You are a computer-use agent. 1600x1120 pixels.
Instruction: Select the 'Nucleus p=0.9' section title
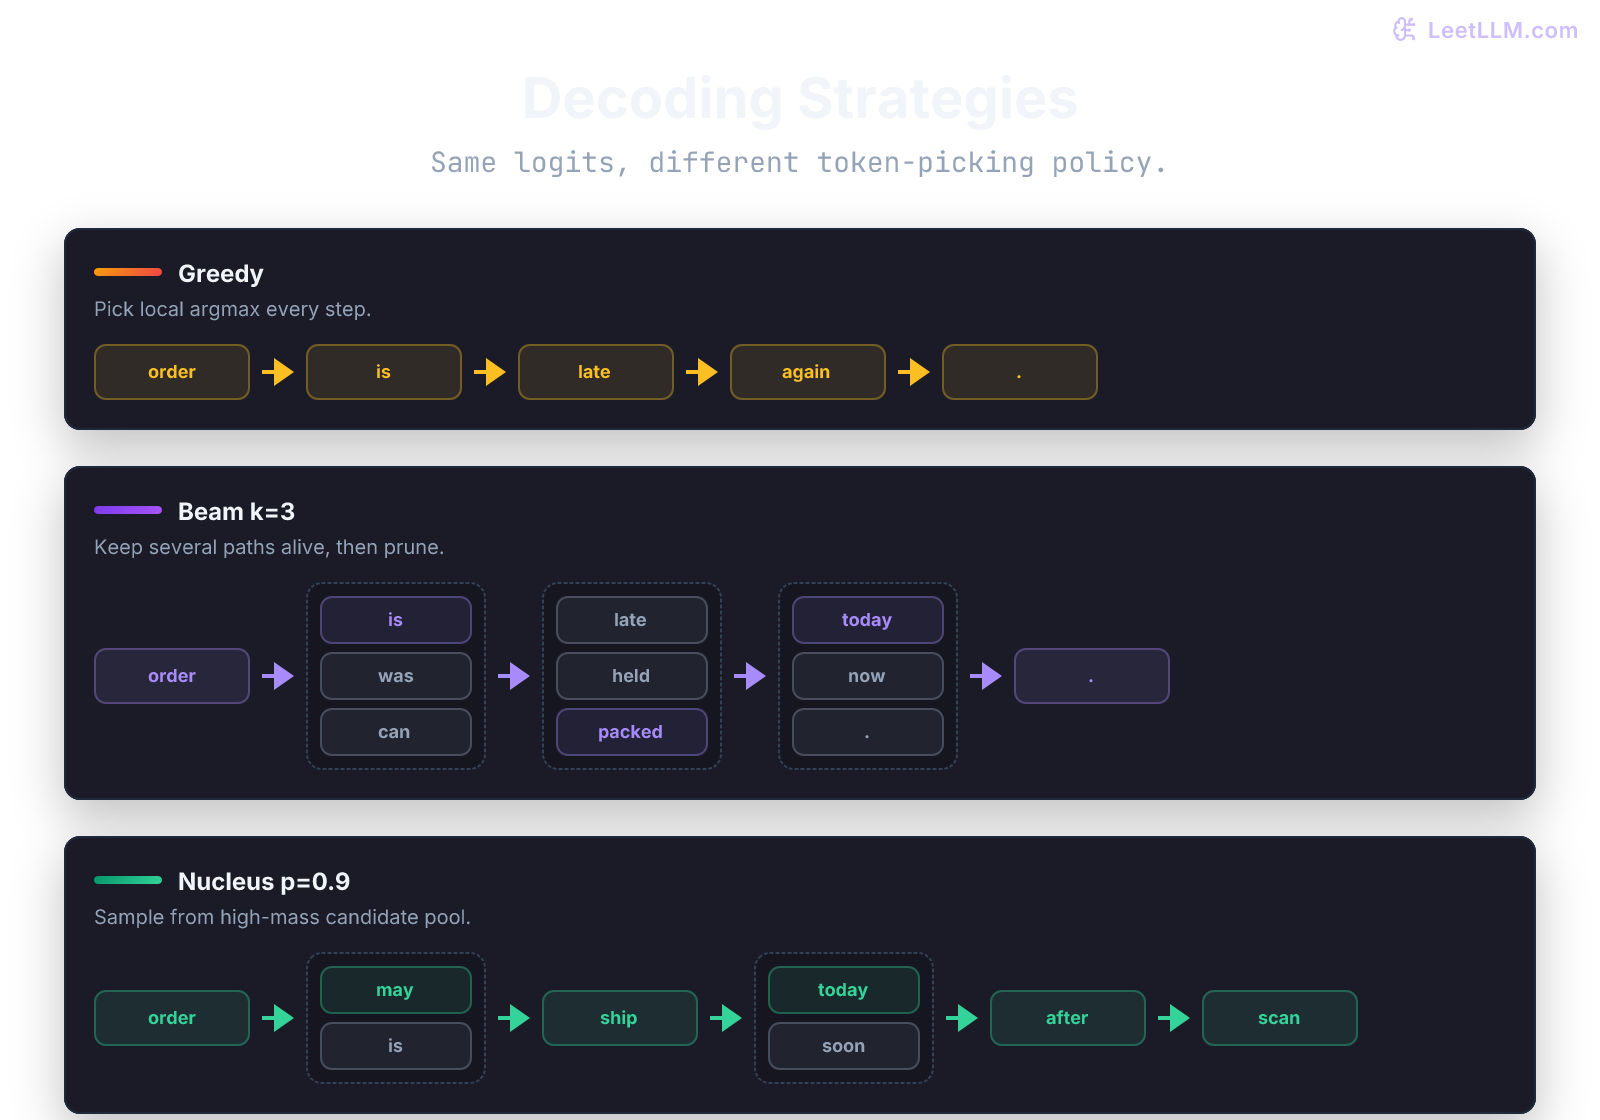[x=264, y=881]
